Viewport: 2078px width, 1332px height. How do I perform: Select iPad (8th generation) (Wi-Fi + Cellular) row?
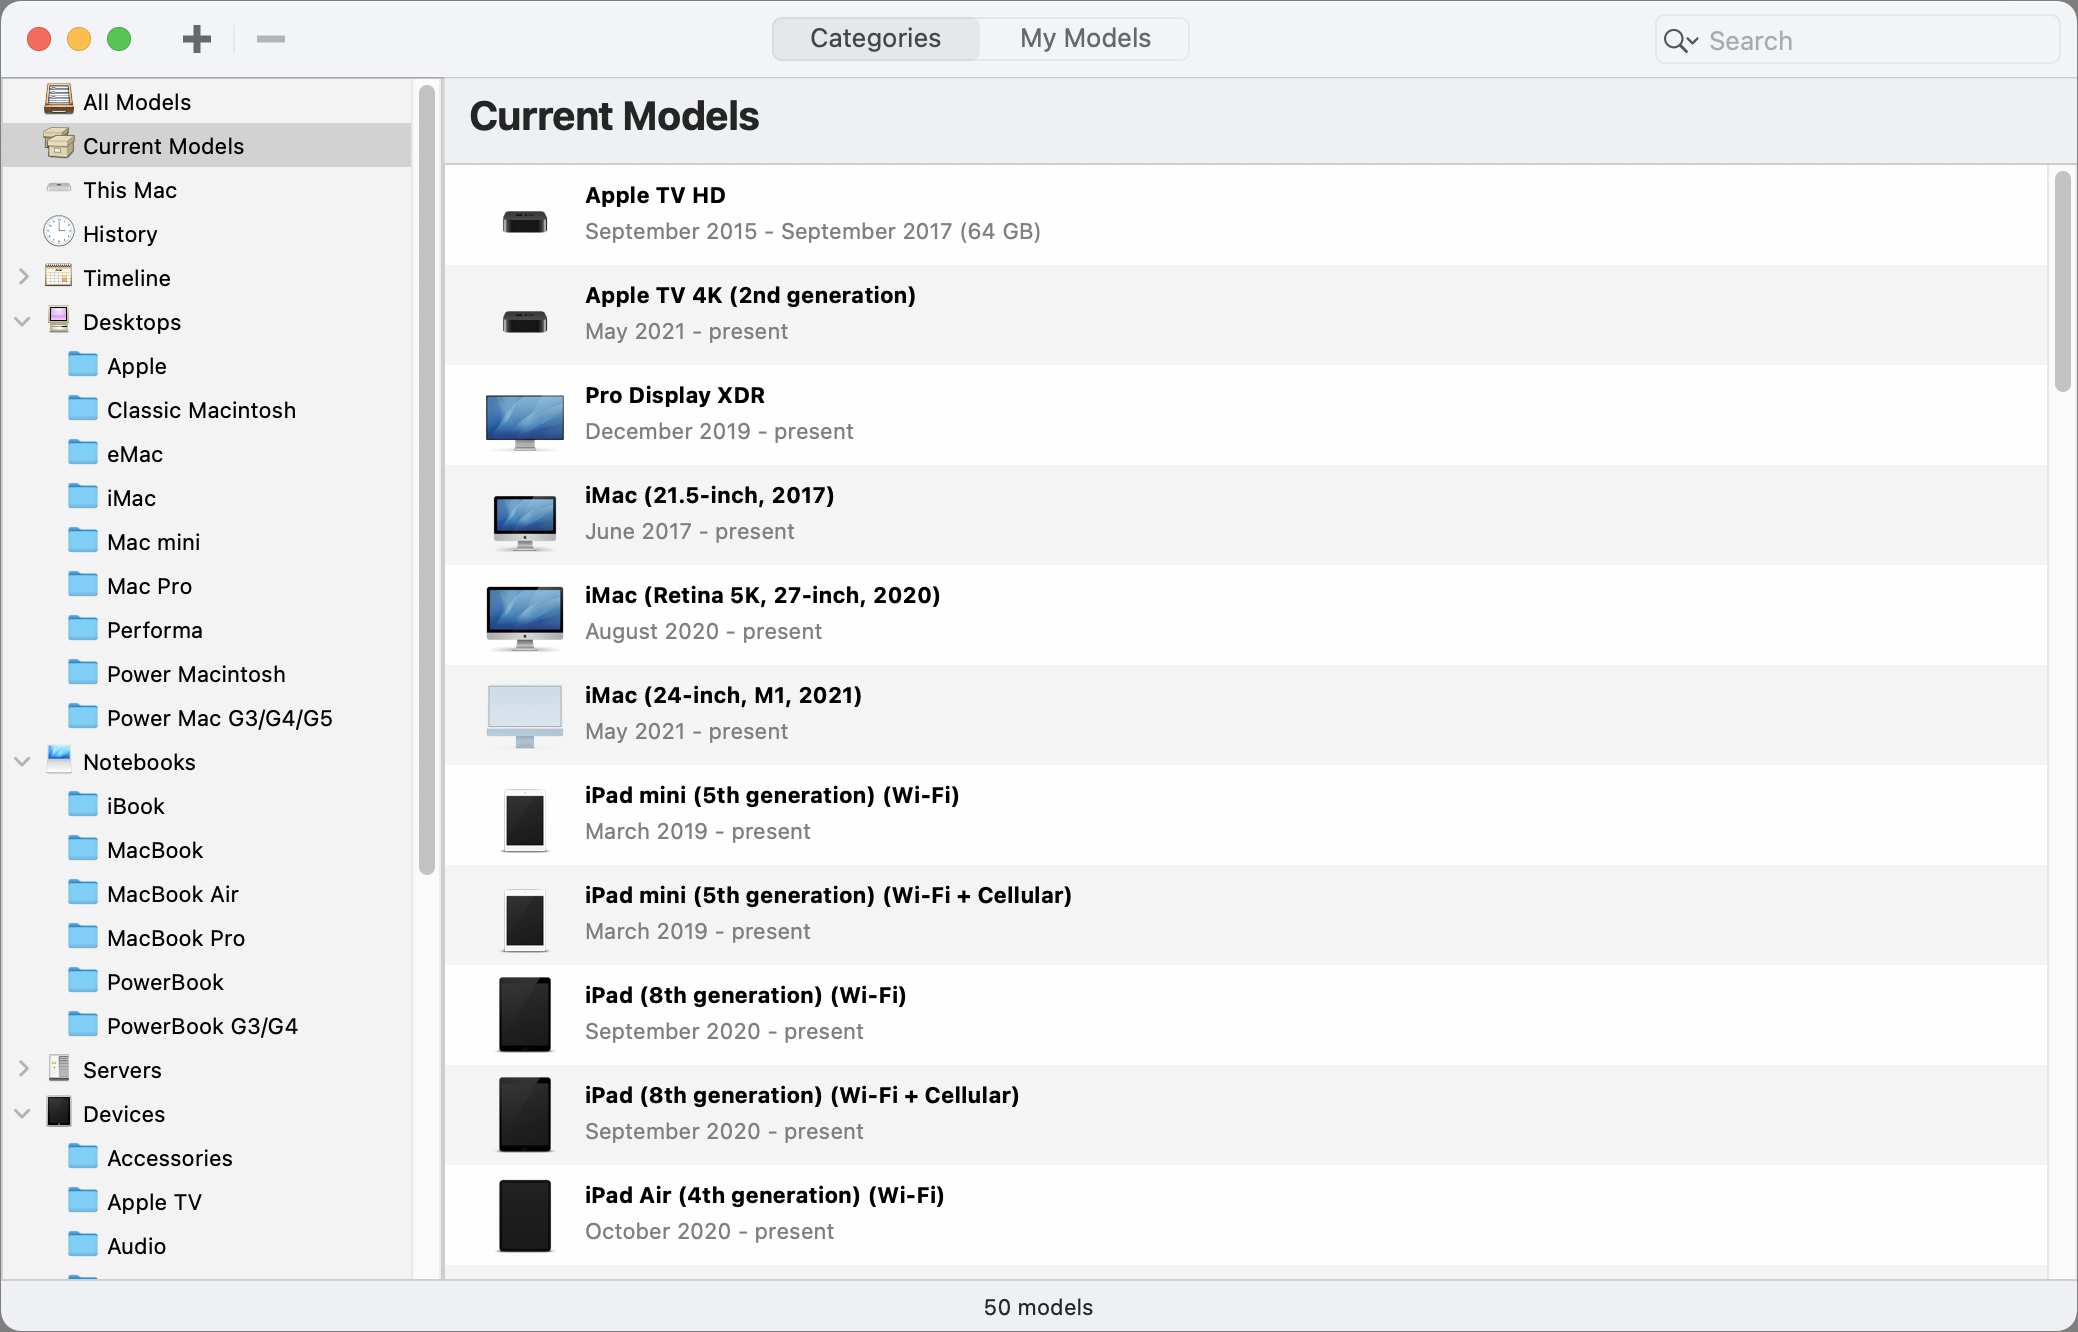(1245, 1115)
